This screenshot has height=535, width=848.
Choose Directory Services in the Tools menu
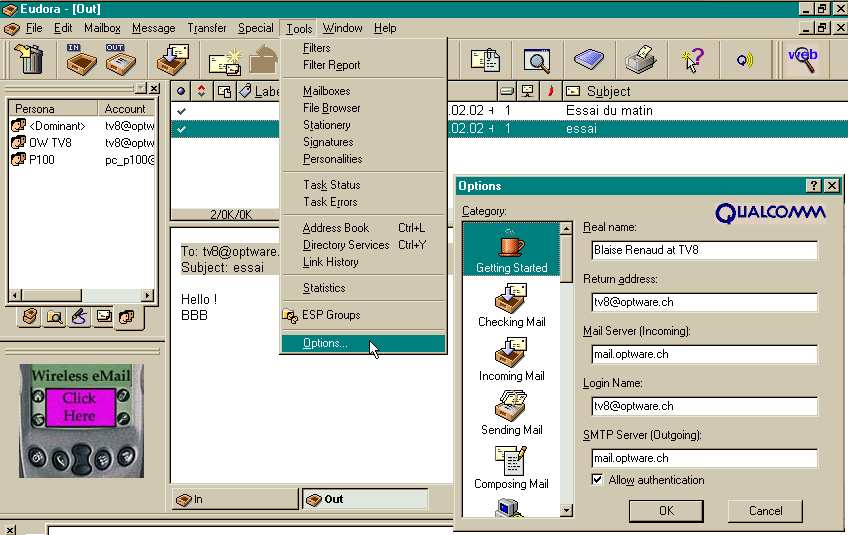click(x=363, y=245)
